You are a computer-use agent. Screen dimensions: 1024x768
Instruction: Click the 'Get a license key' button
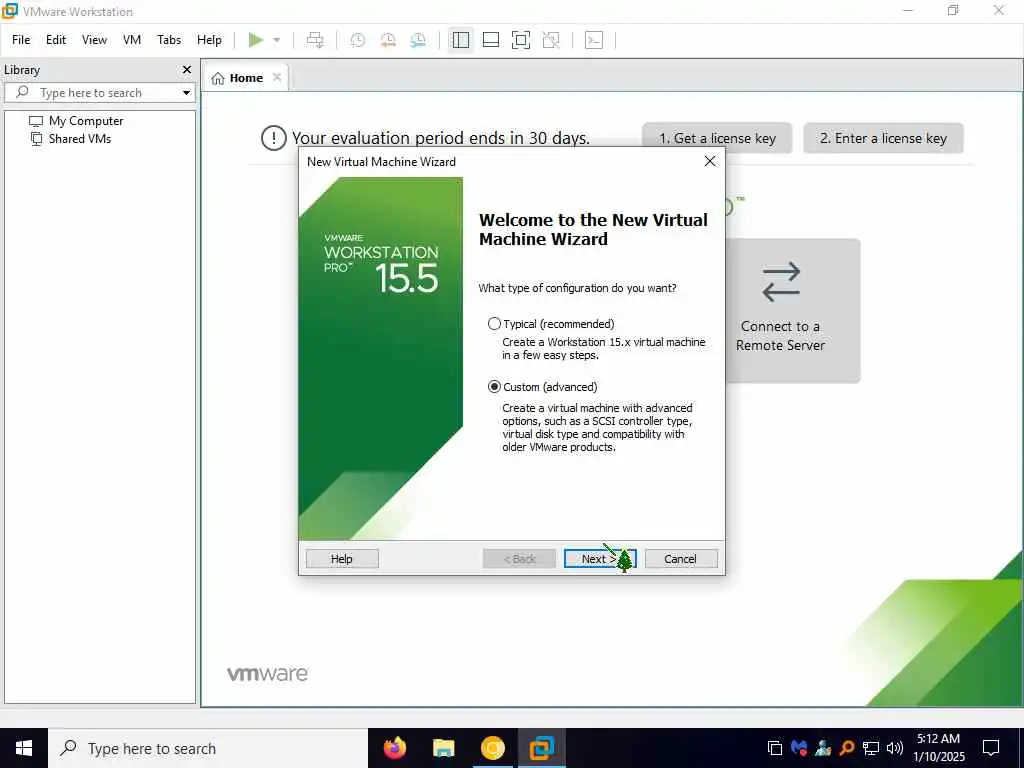717,138
